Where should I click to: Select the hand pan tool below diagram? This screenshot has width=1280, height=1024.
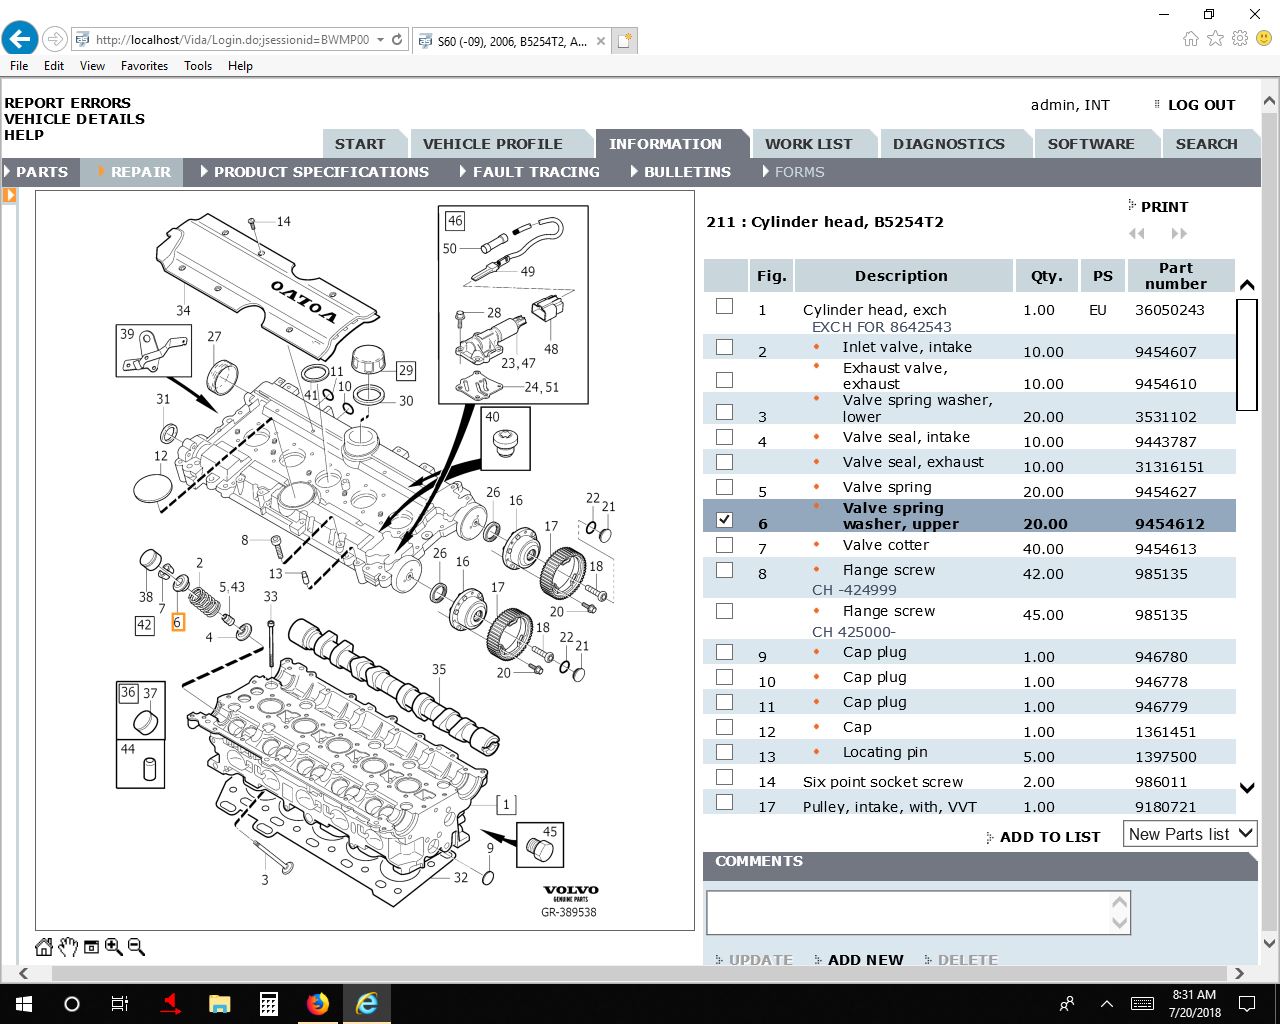click(x=68, y=947)
